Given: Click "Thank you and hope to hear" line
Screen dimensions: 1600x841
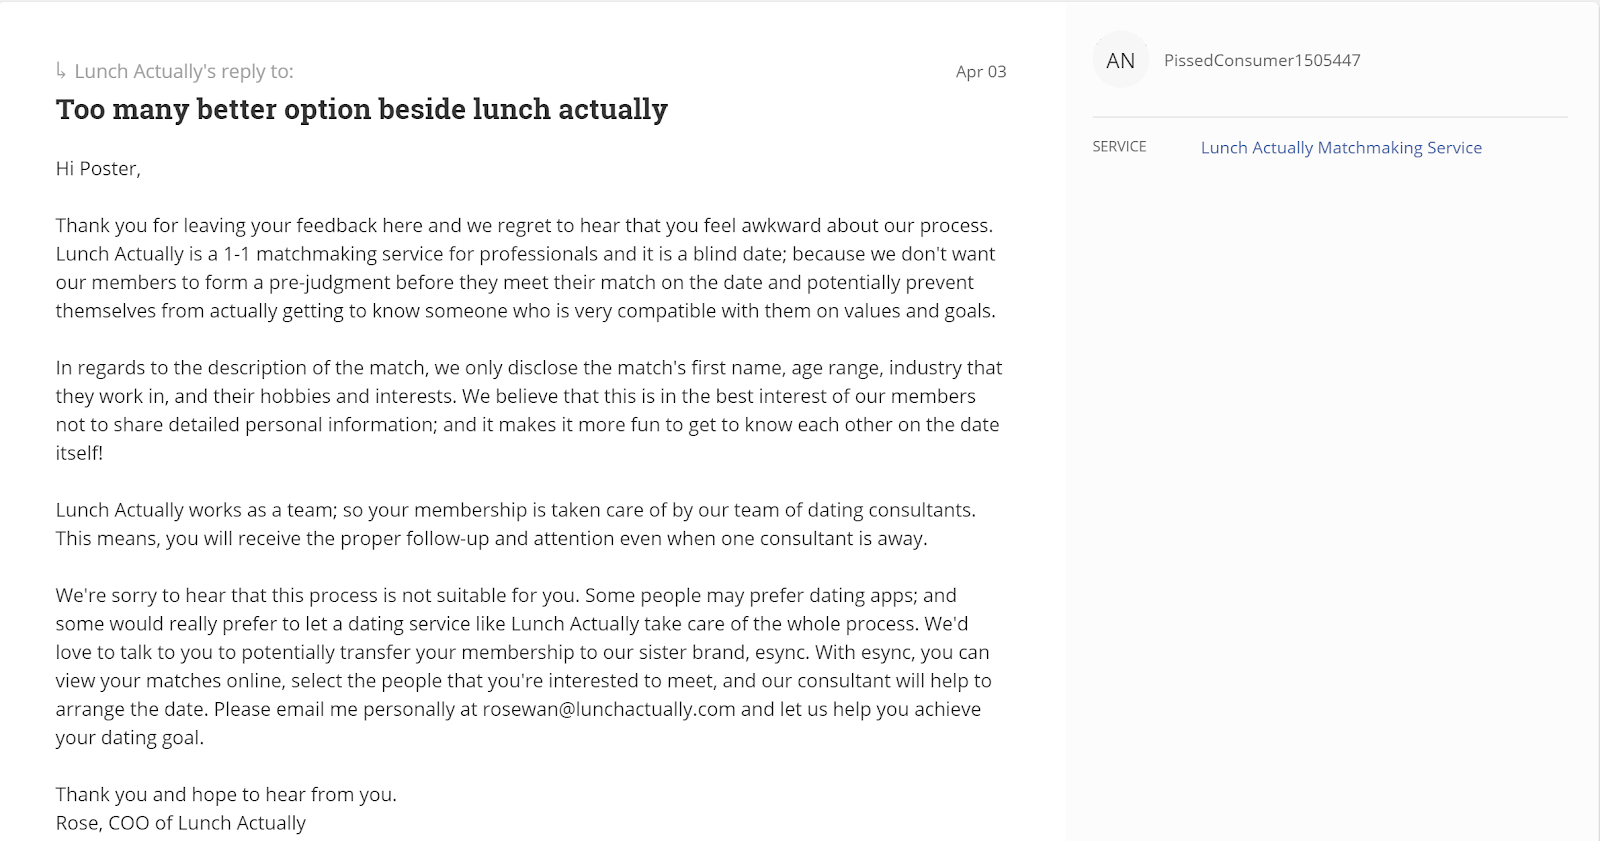Looking at the screenshot, I should 226,794.
